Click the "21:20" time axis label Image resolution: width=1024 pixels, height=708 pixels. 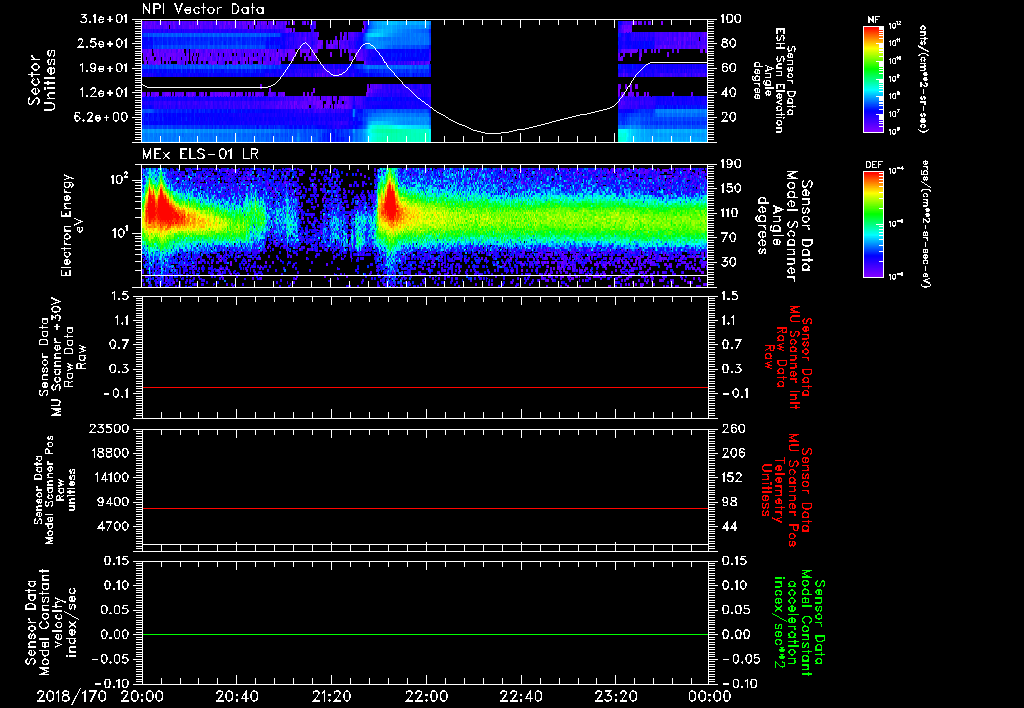pos(331,696)
